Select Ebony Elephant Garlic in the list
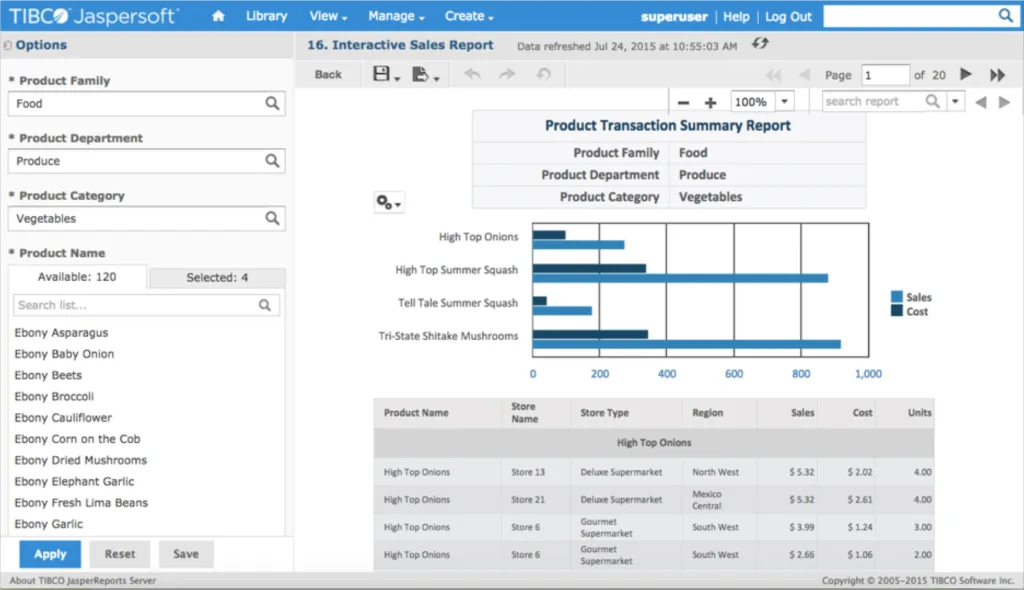This screenshot has width=1024, height=590. 74,482
